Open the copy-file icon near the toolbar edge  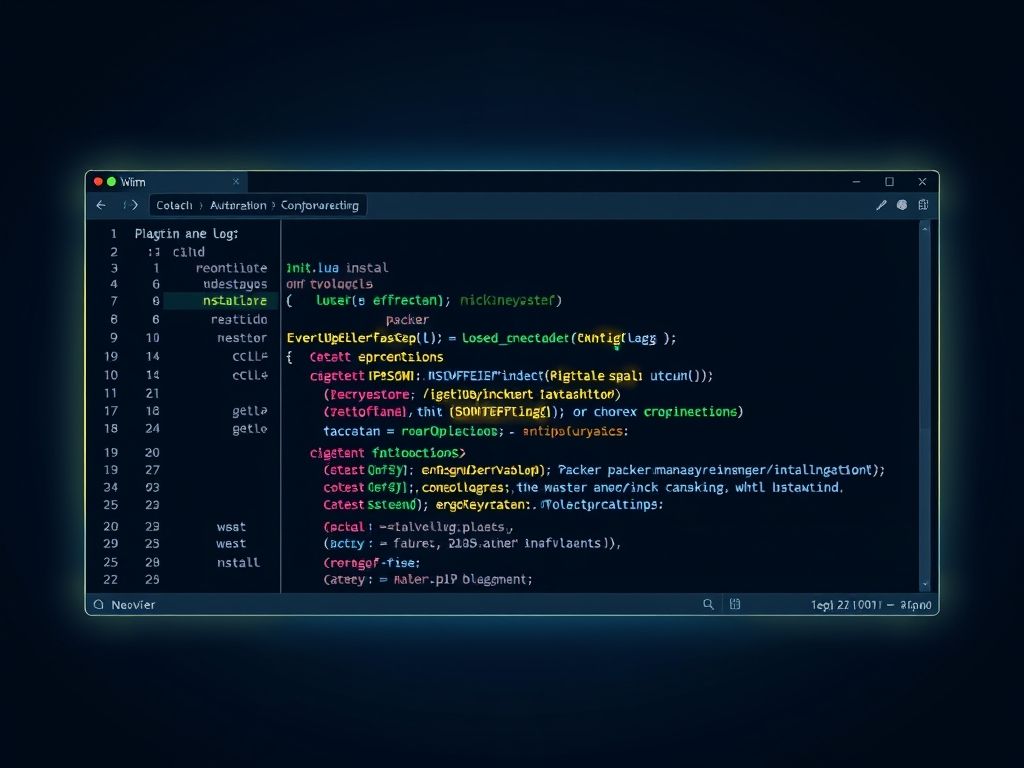point(922,204)
